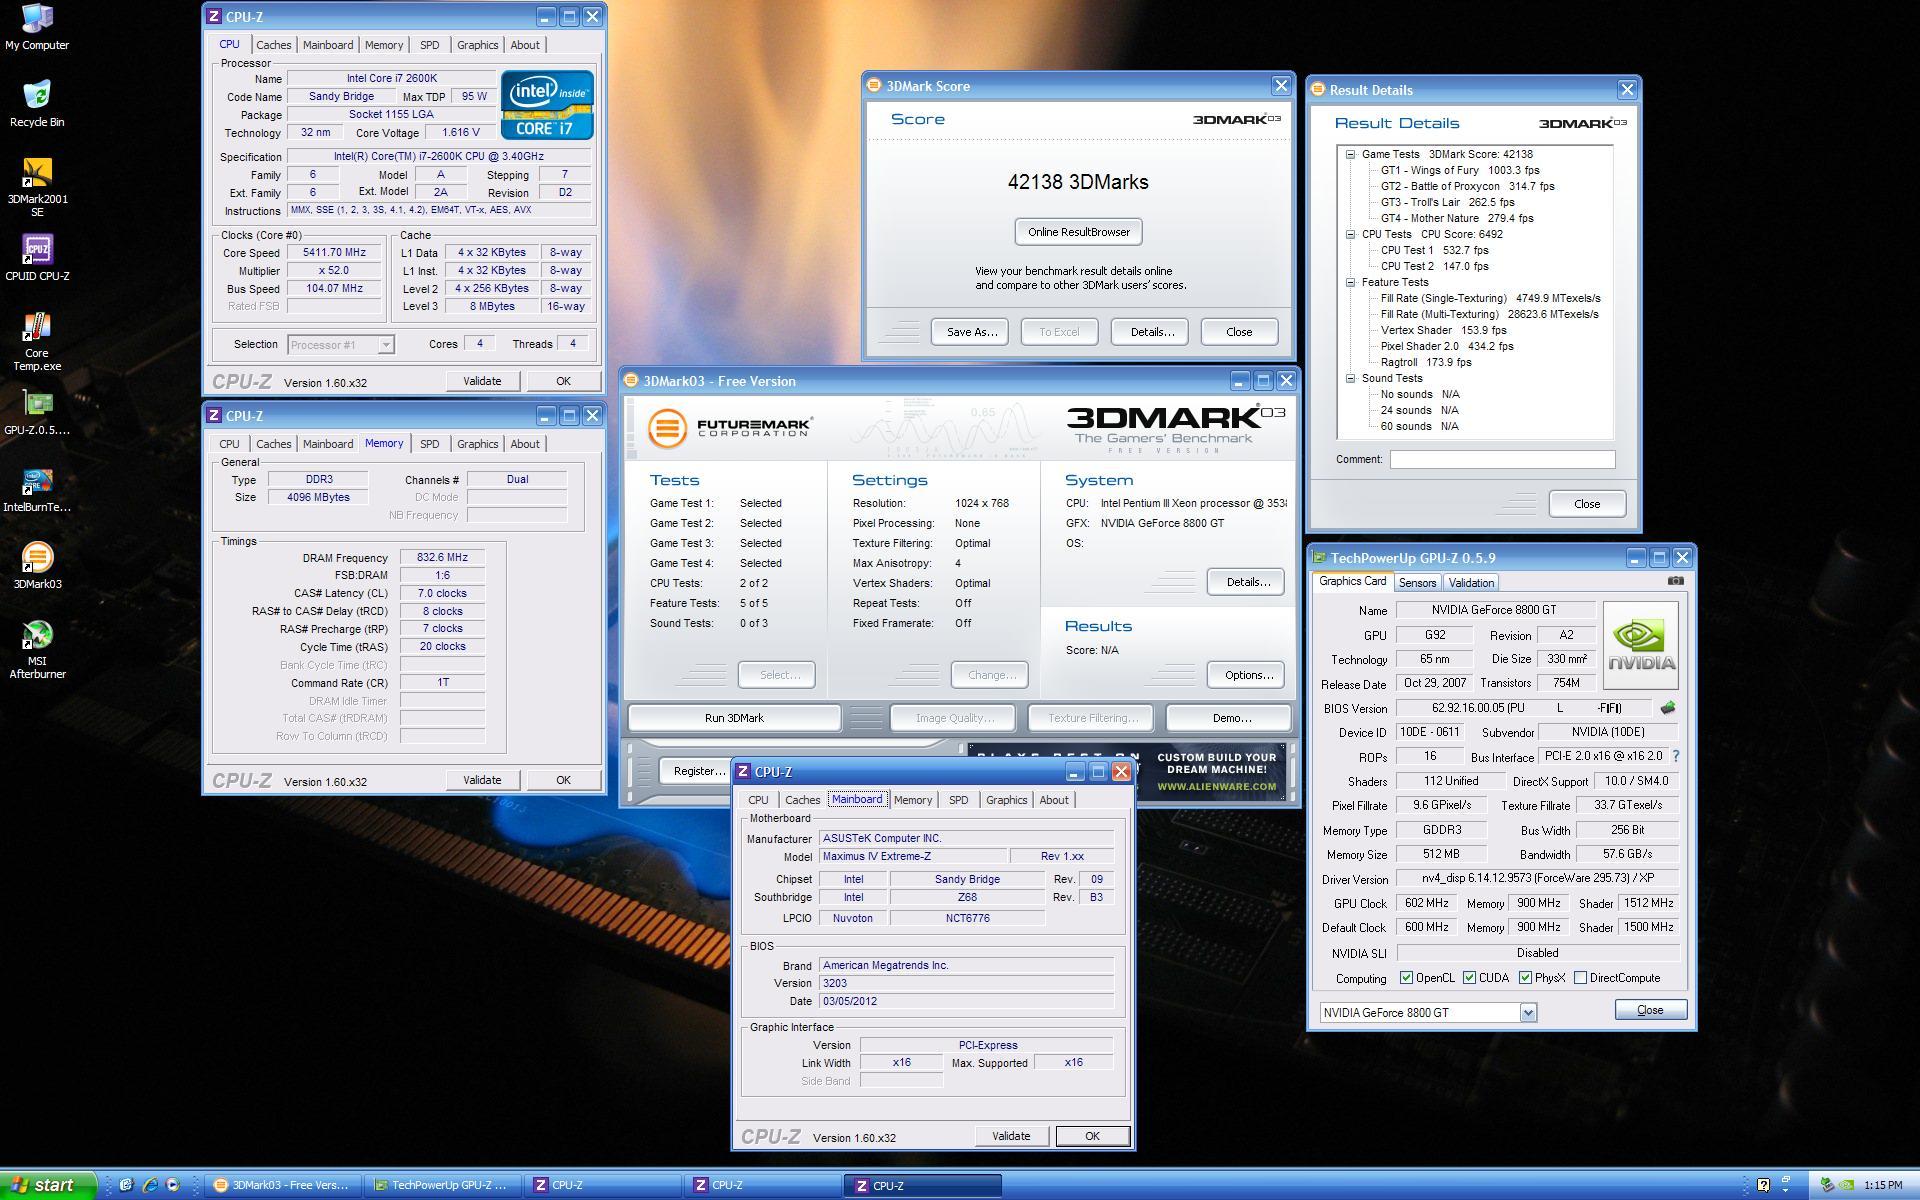Open GPU-Z desktop shortcut icon
The width and height of the screenshot is (1920, 1200).
pos(37,413)
